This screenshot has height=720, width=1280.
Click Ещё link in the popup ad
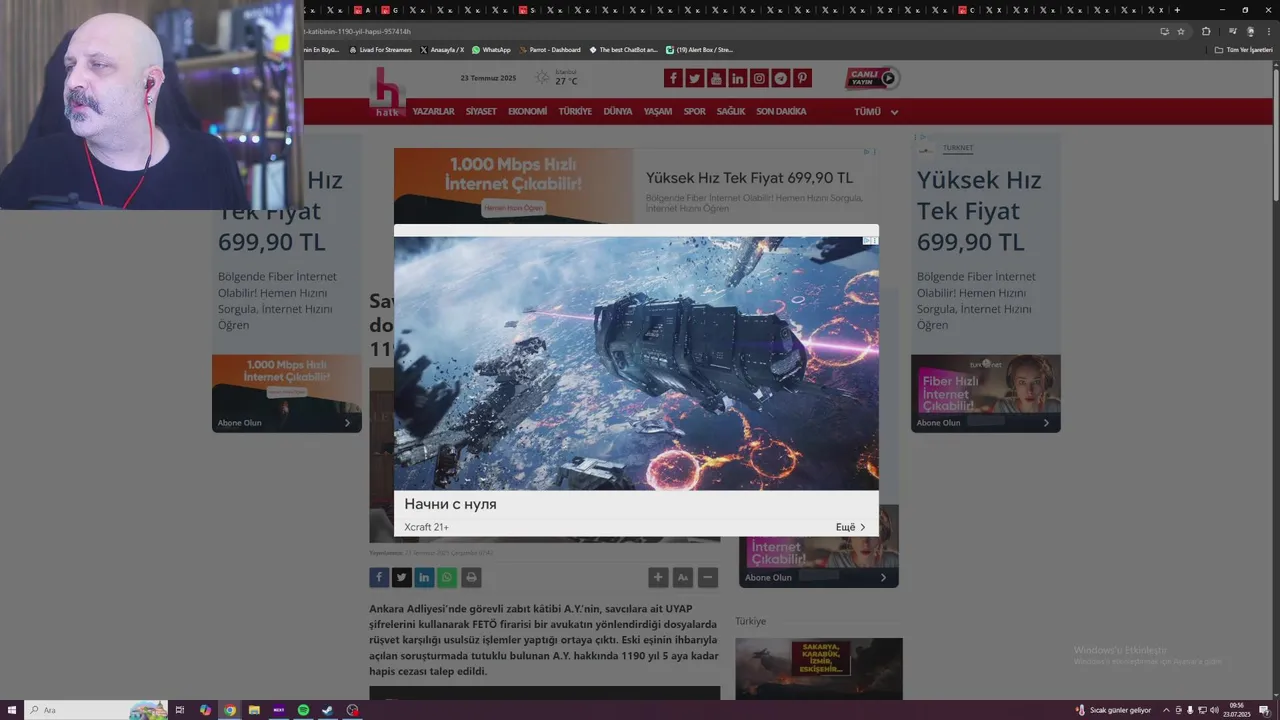851,527
